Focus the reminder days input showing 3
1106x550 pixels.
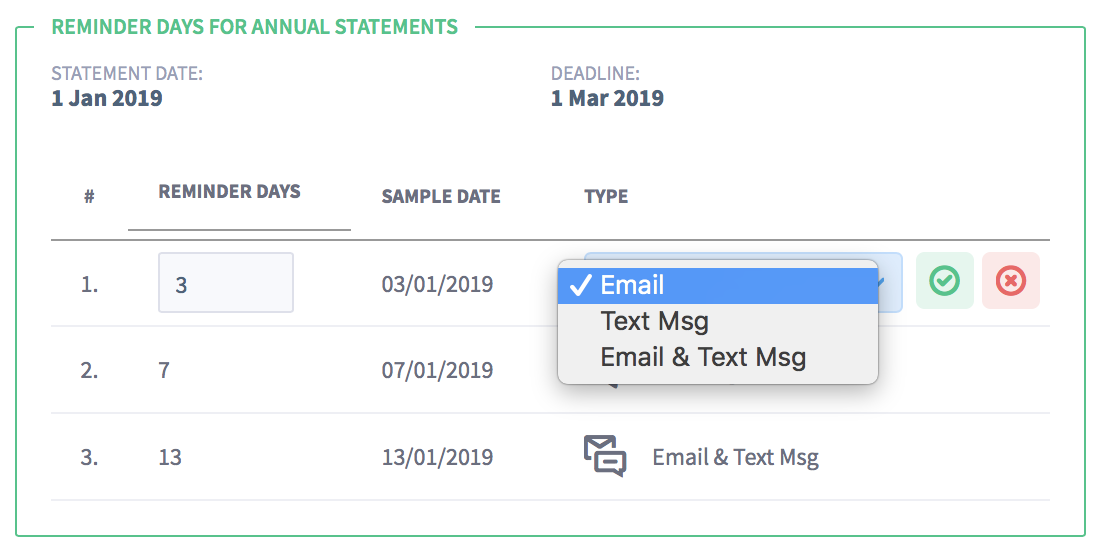click(226, 283)
